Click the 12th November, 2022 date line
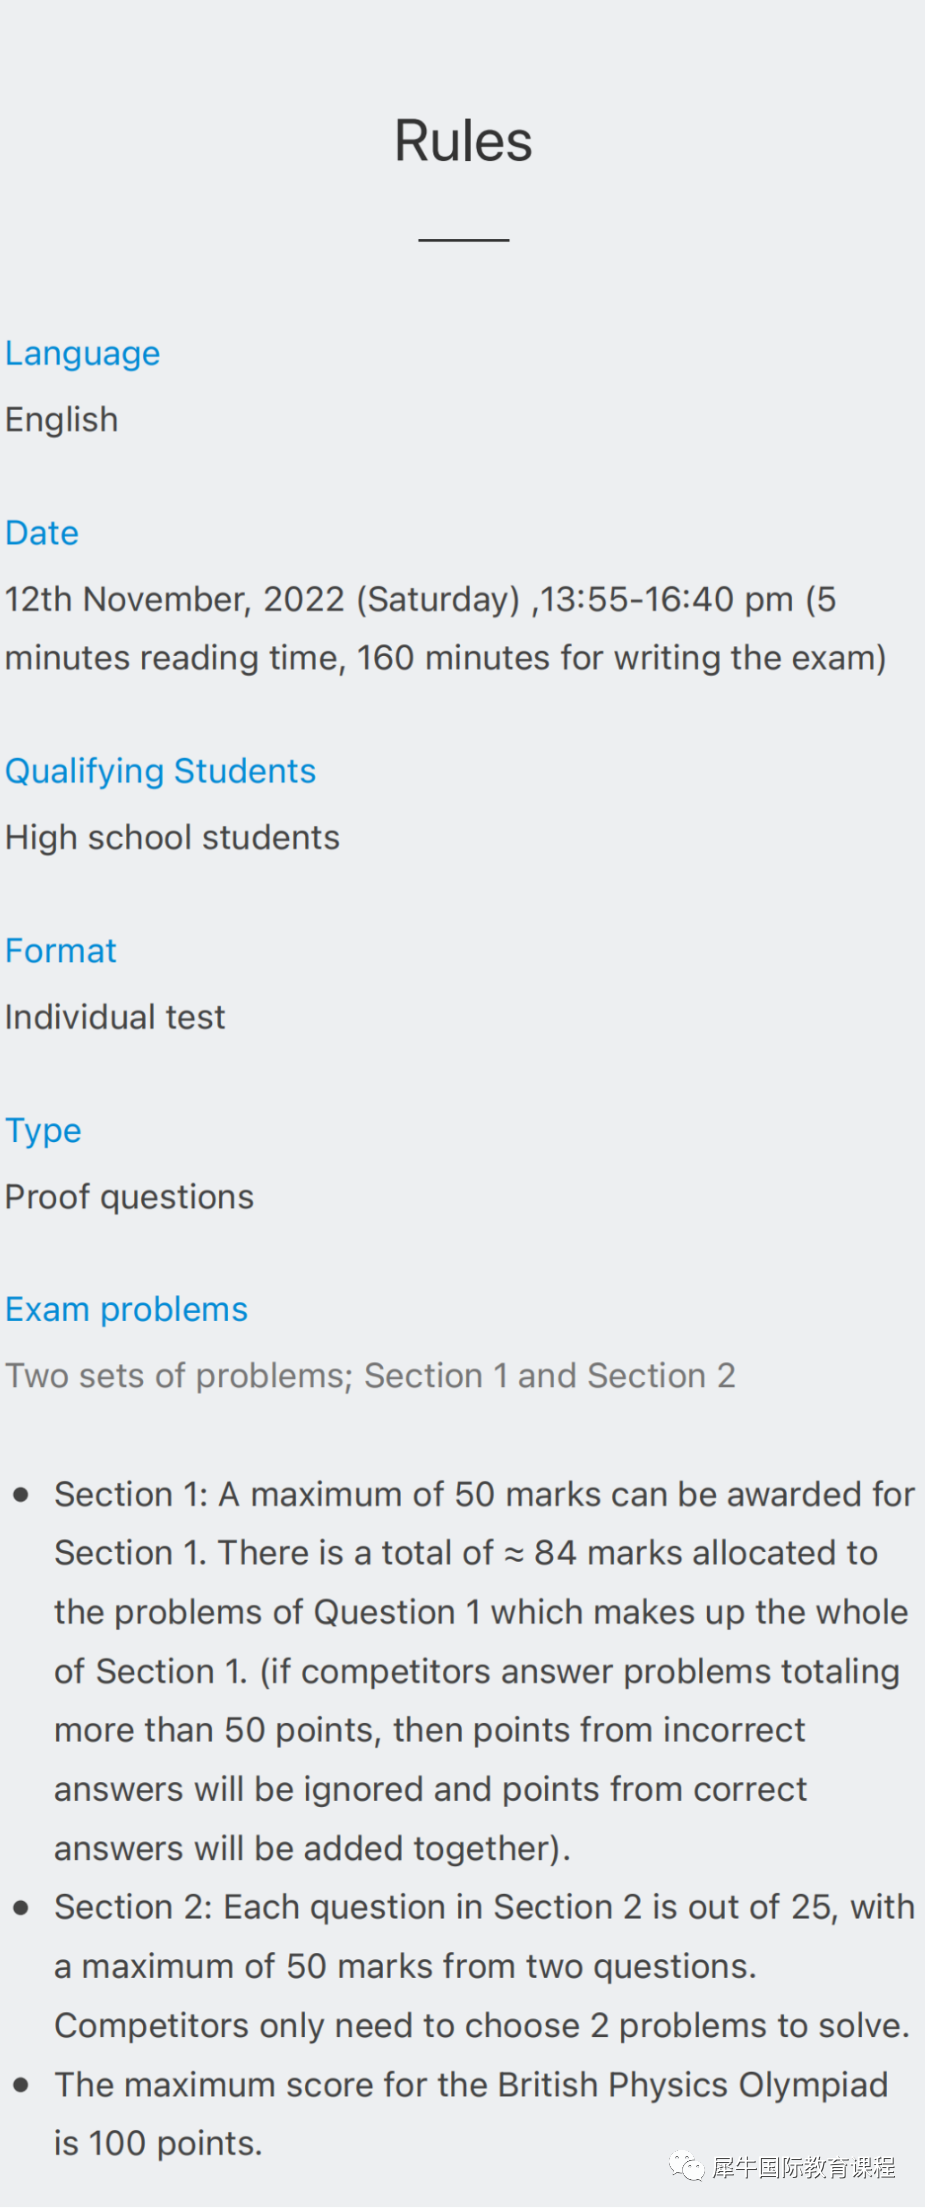Image resolution: width=925 pixels, height=2208 pixels. click(x=446, y=629)
